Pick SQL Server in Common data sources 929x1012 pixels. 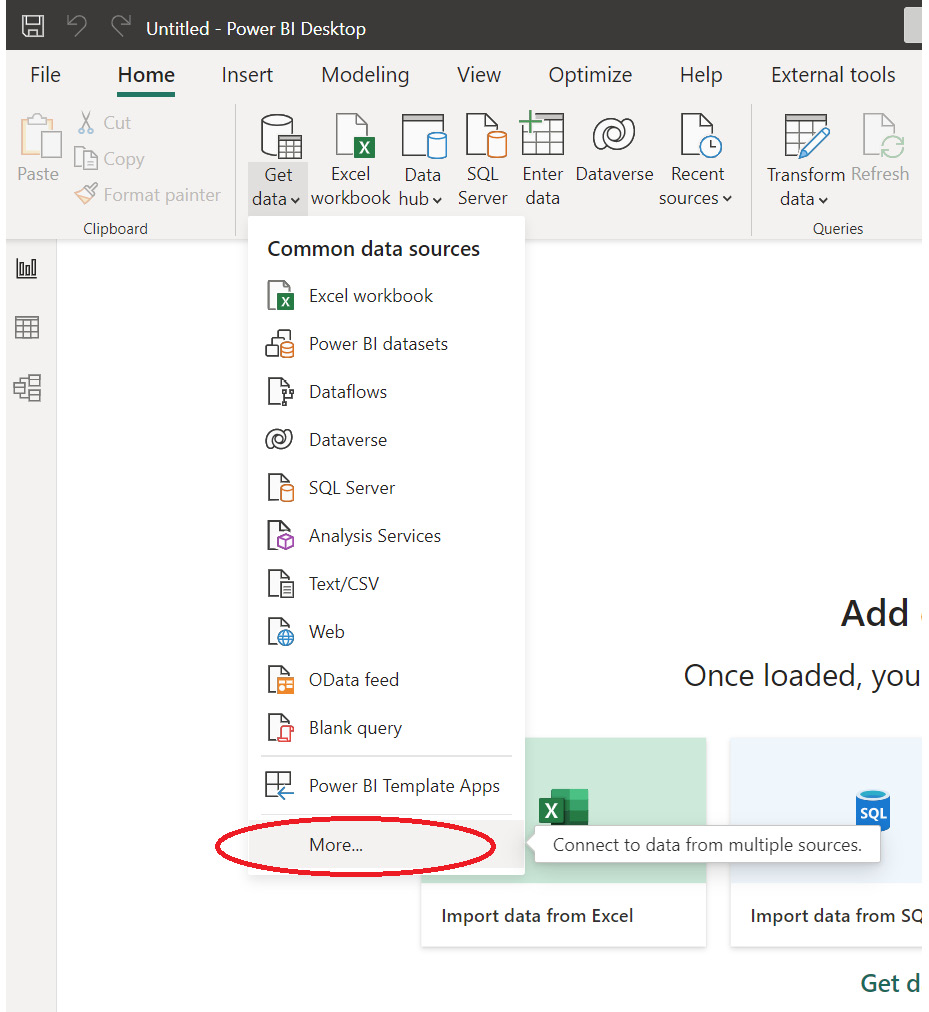coord(386,488)
